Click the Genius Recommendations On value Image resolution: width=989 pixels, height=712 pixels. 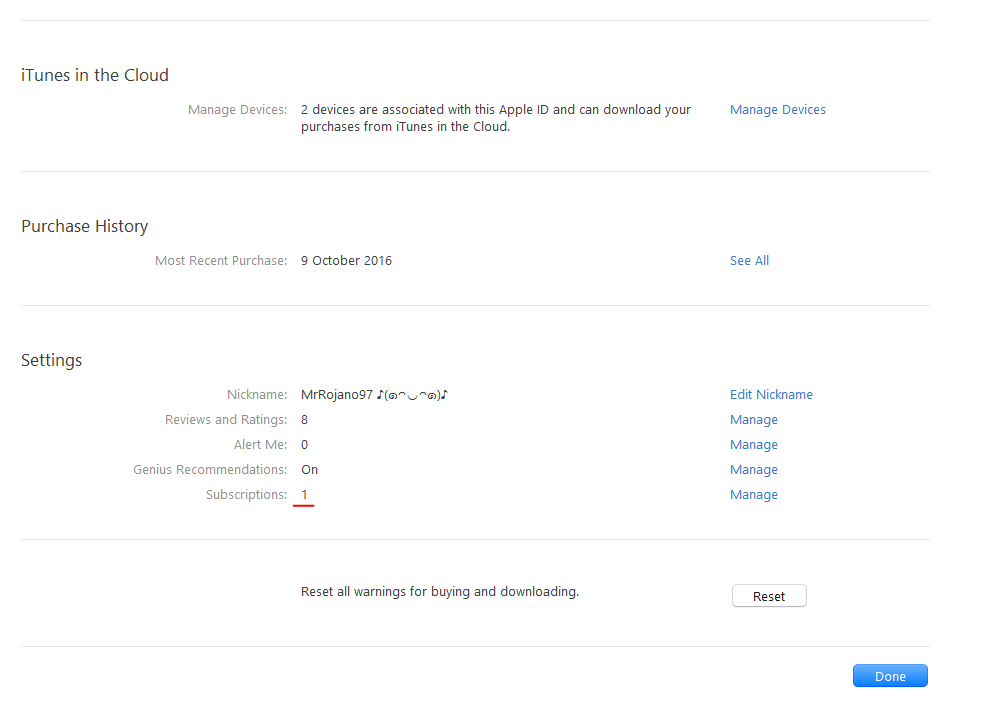click(x=309, y=470)
